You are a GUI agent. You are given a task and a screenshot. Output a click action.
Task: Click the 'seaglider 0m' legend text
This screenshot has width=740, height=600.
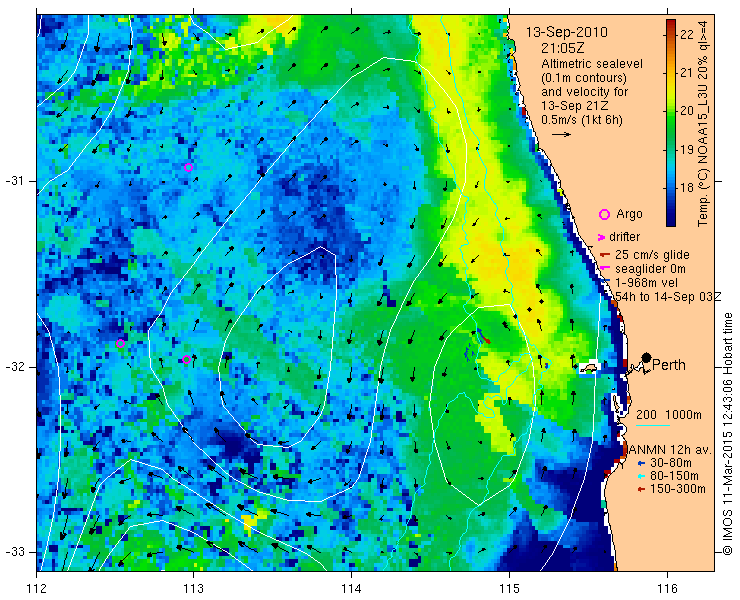[650, 269]
